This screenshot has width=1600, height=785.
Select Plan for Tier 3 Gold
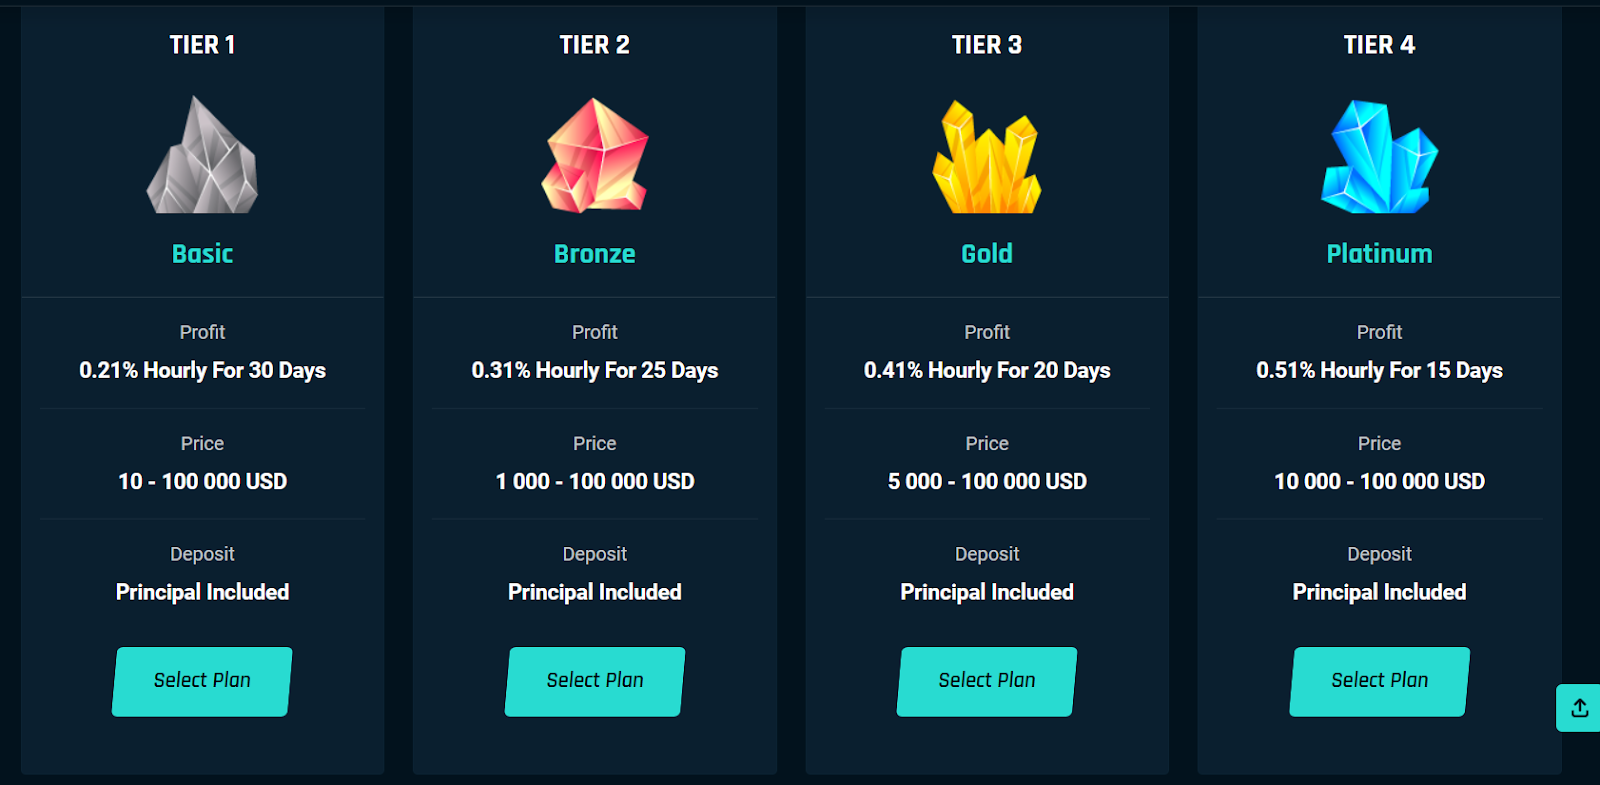pyautogui.click(x=987, y=681)
